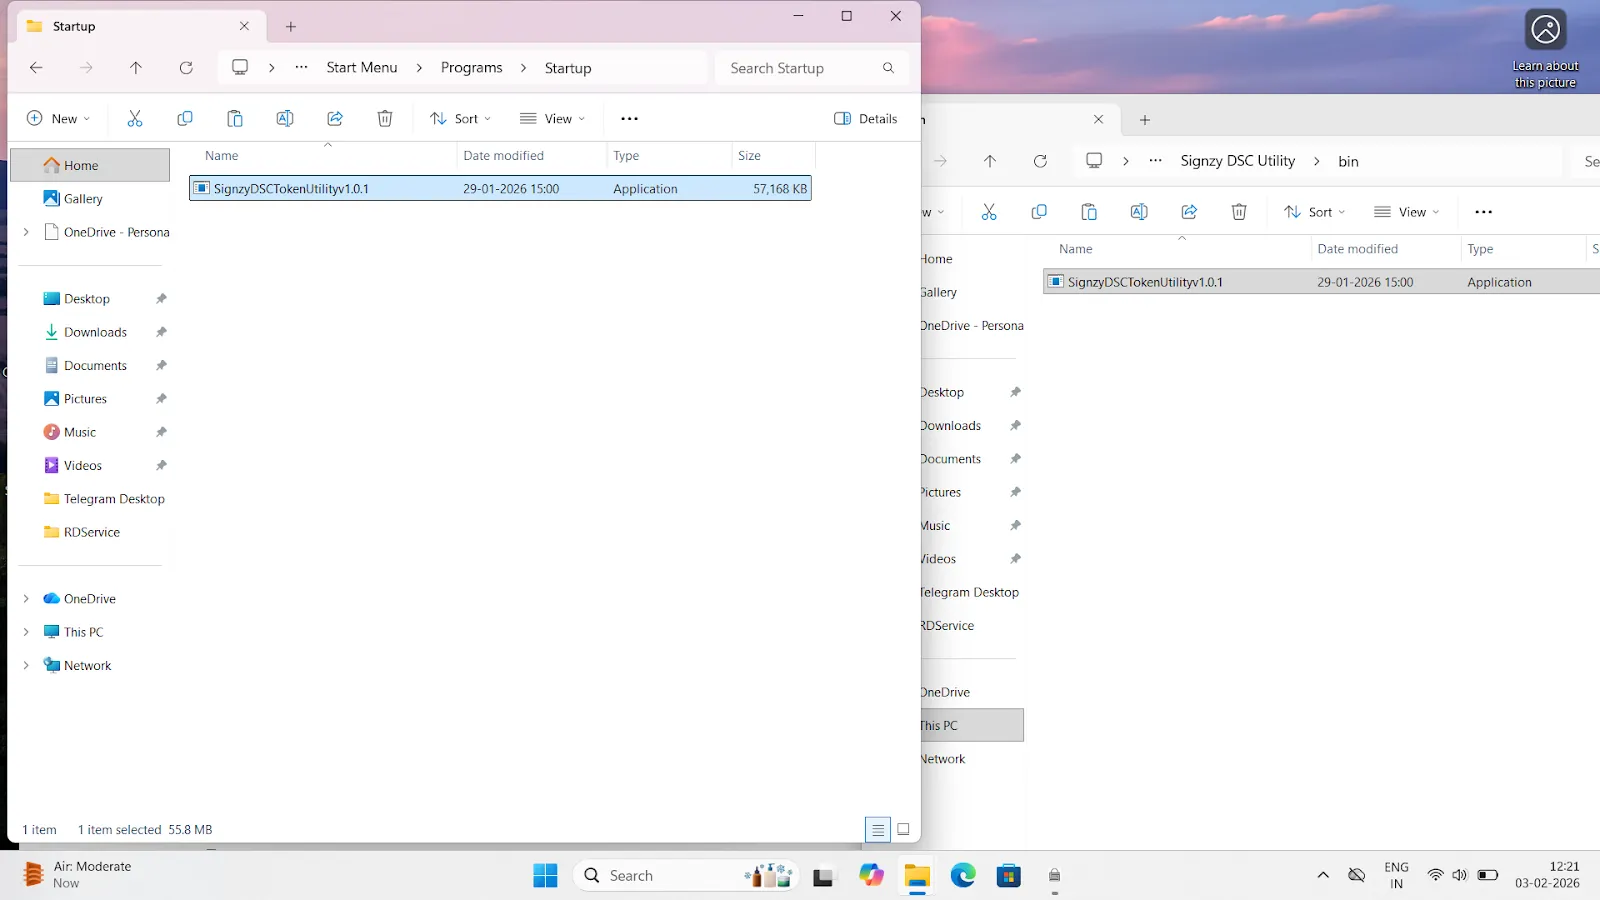
Task: Launch Microsoft Edge from taskbar
Action: point(963,876)
